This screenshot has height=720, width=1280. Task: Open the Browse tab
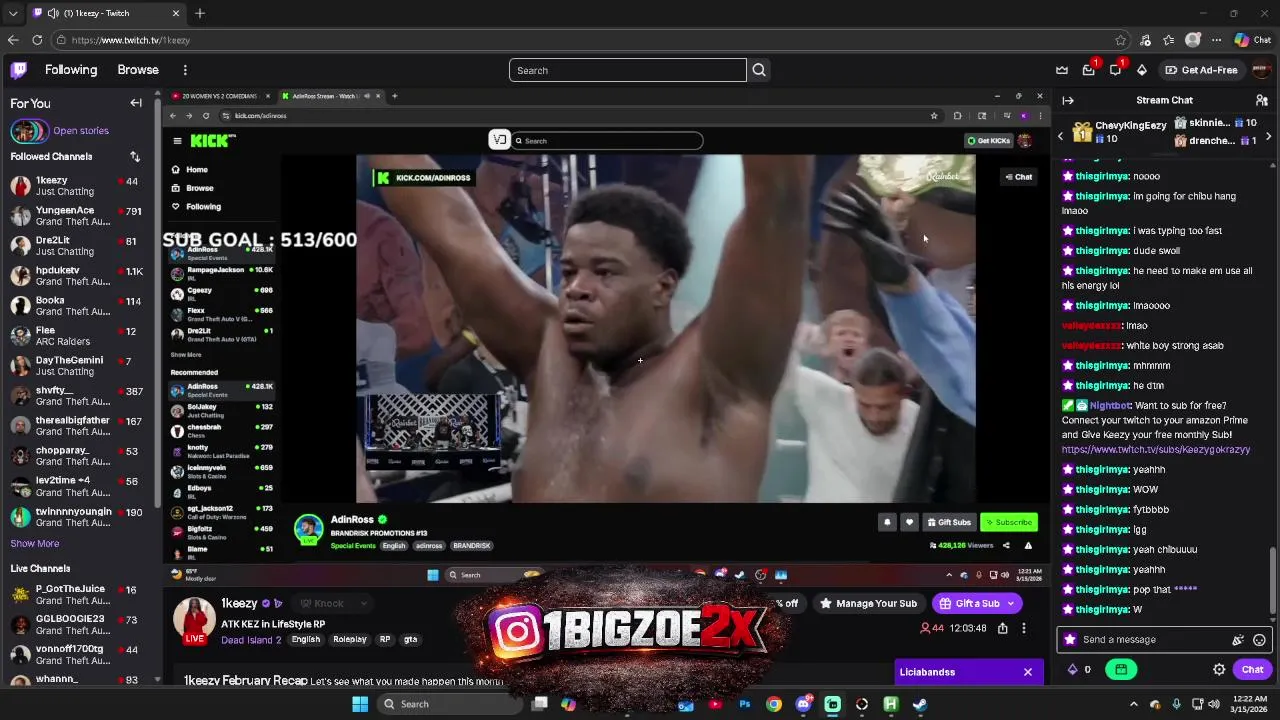tap(138, 70)
